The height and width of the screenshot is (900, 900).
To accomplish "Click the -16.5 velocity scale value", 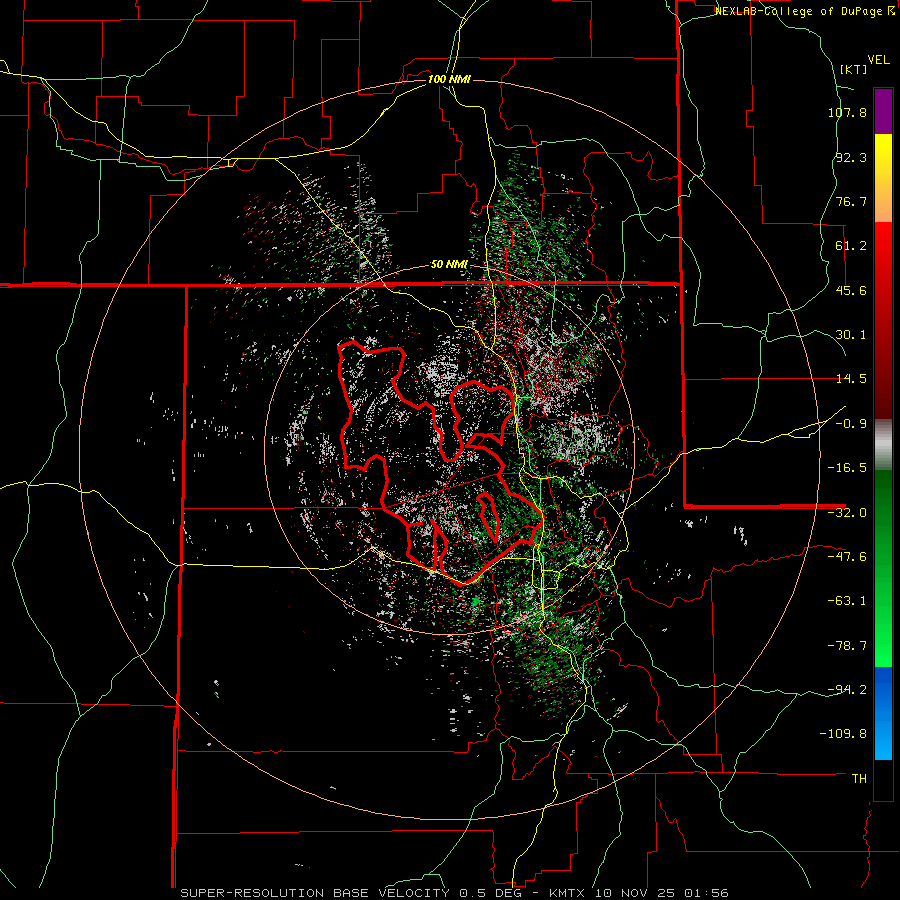I will coord(847,468).
